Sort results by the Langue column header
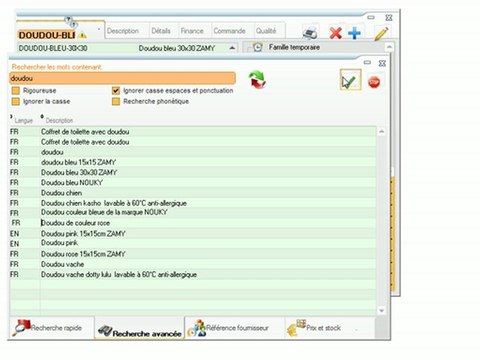The height and width of the screenshot is (360, 480). pyautogui.click(x=23, y=120)
